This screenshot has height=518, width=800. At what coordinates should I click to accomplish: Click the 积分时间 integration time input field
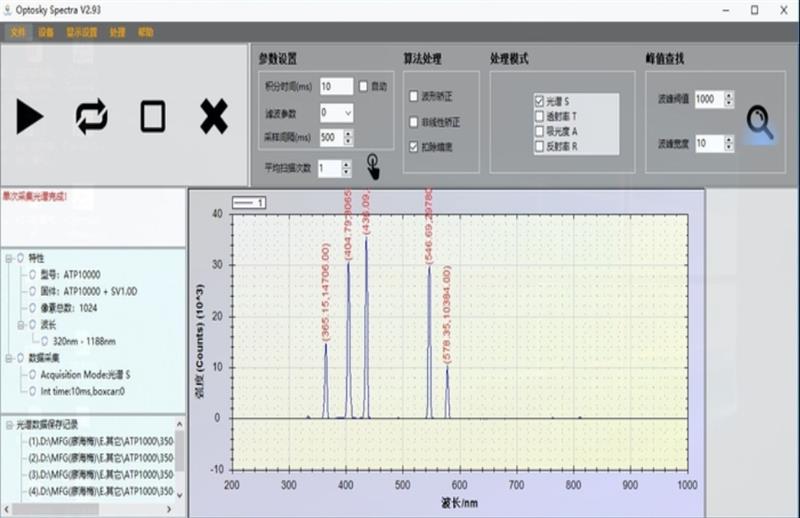pos(335,86)
